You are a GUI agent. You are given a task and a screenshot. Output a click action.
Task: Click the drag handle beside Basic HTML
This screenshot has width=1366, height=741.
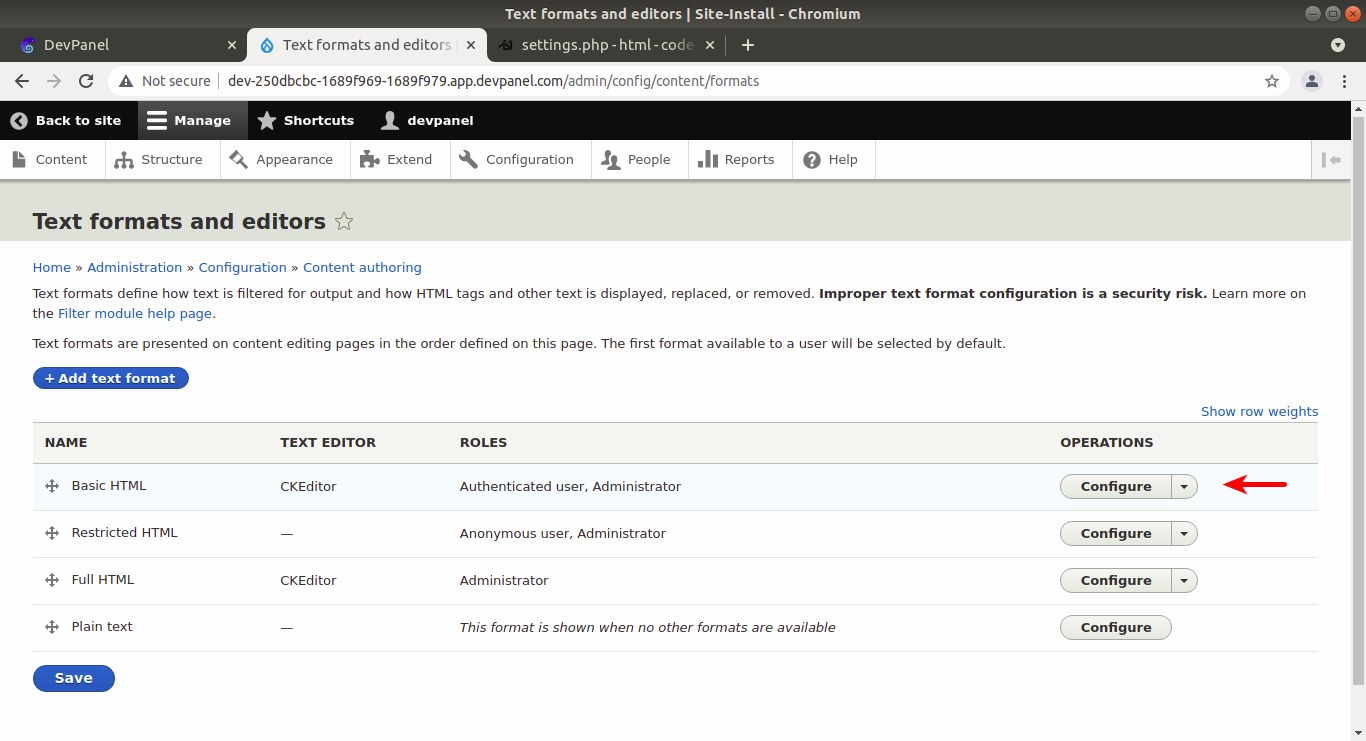click(51, 486)
